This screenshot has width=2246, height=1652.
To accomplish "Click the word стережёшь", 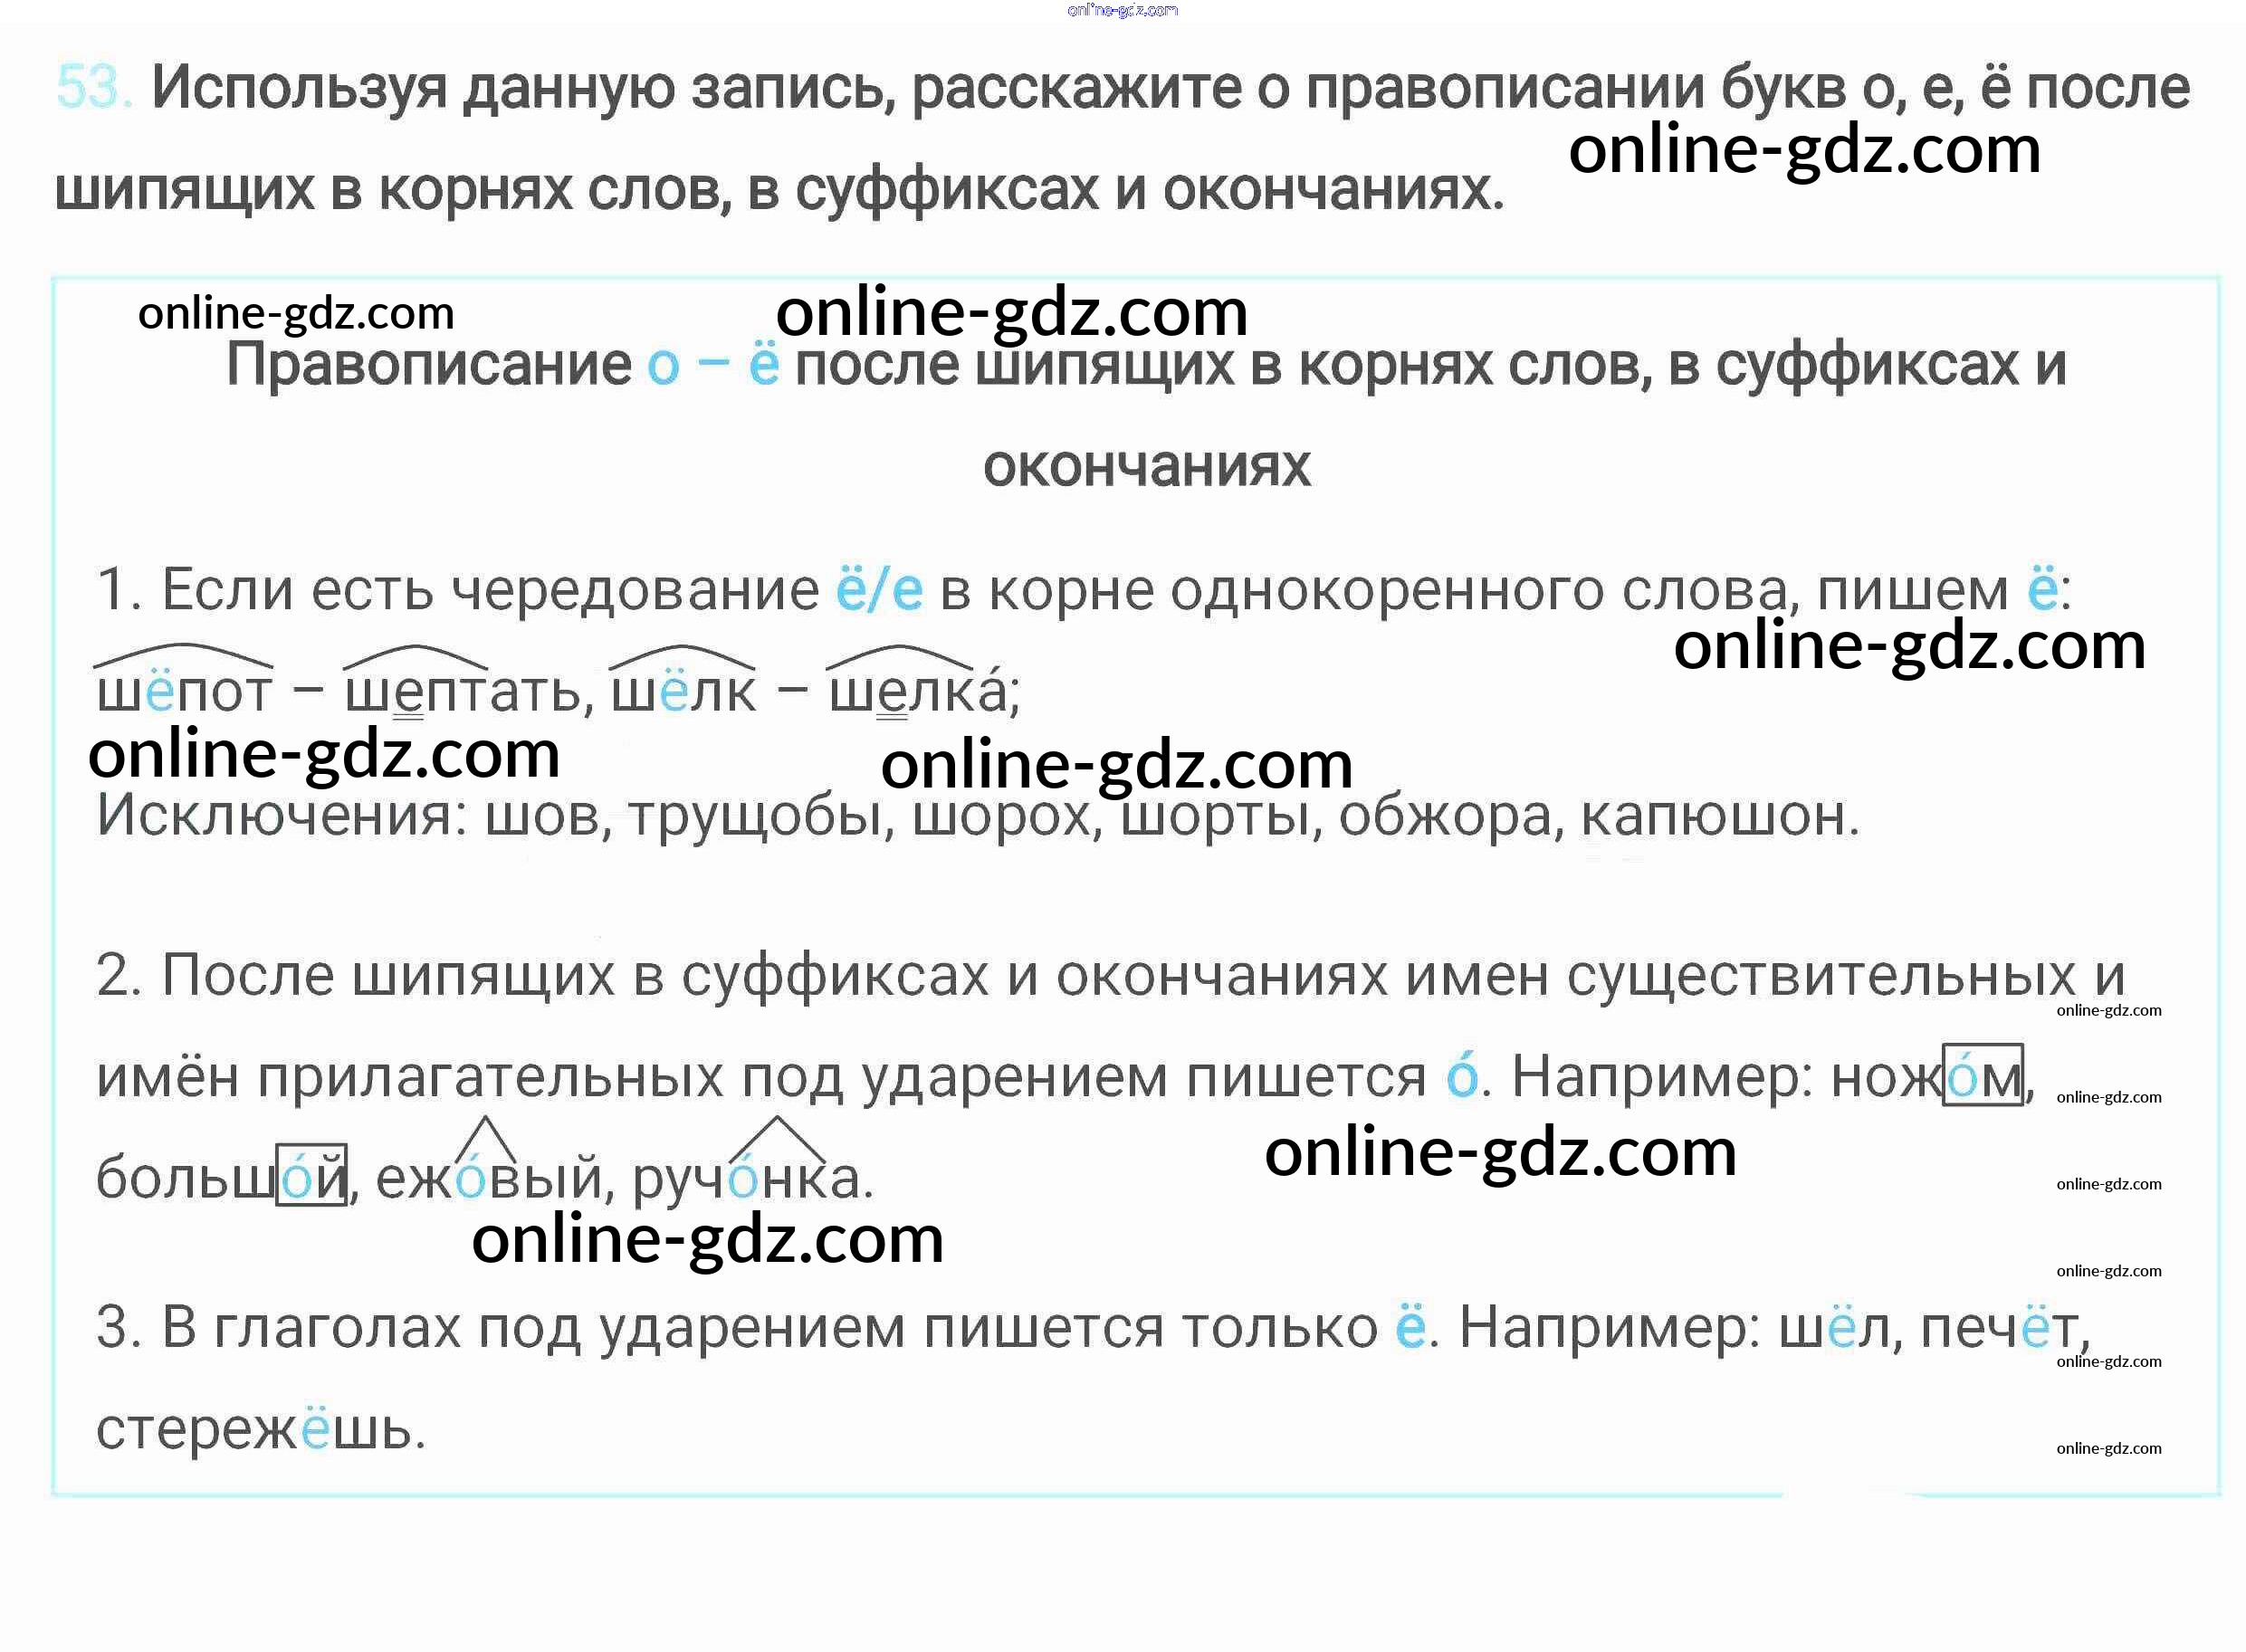I will click(261, 1428).
